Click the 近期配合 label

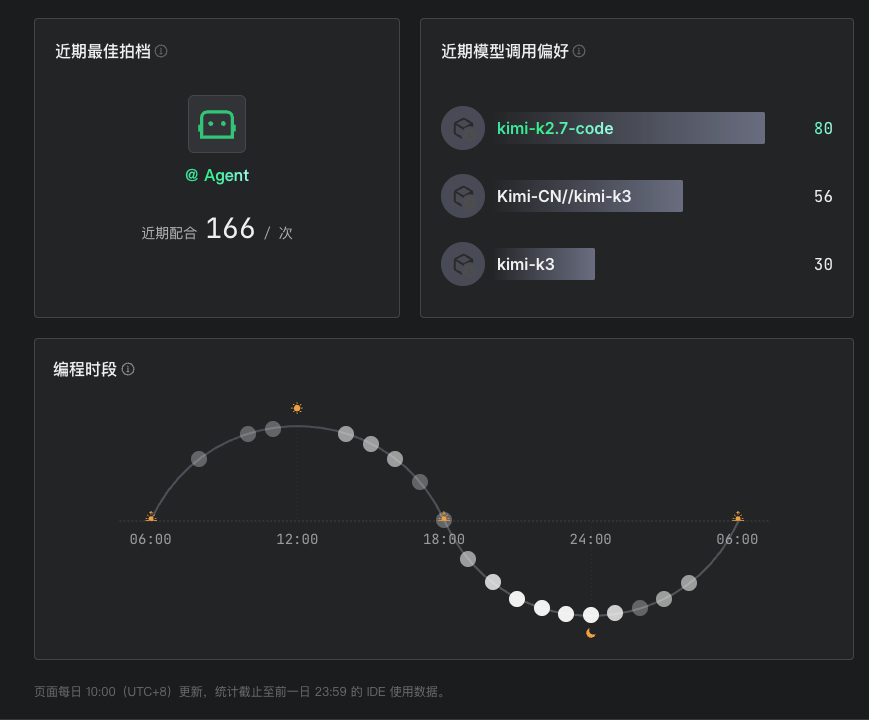[169, 233]
